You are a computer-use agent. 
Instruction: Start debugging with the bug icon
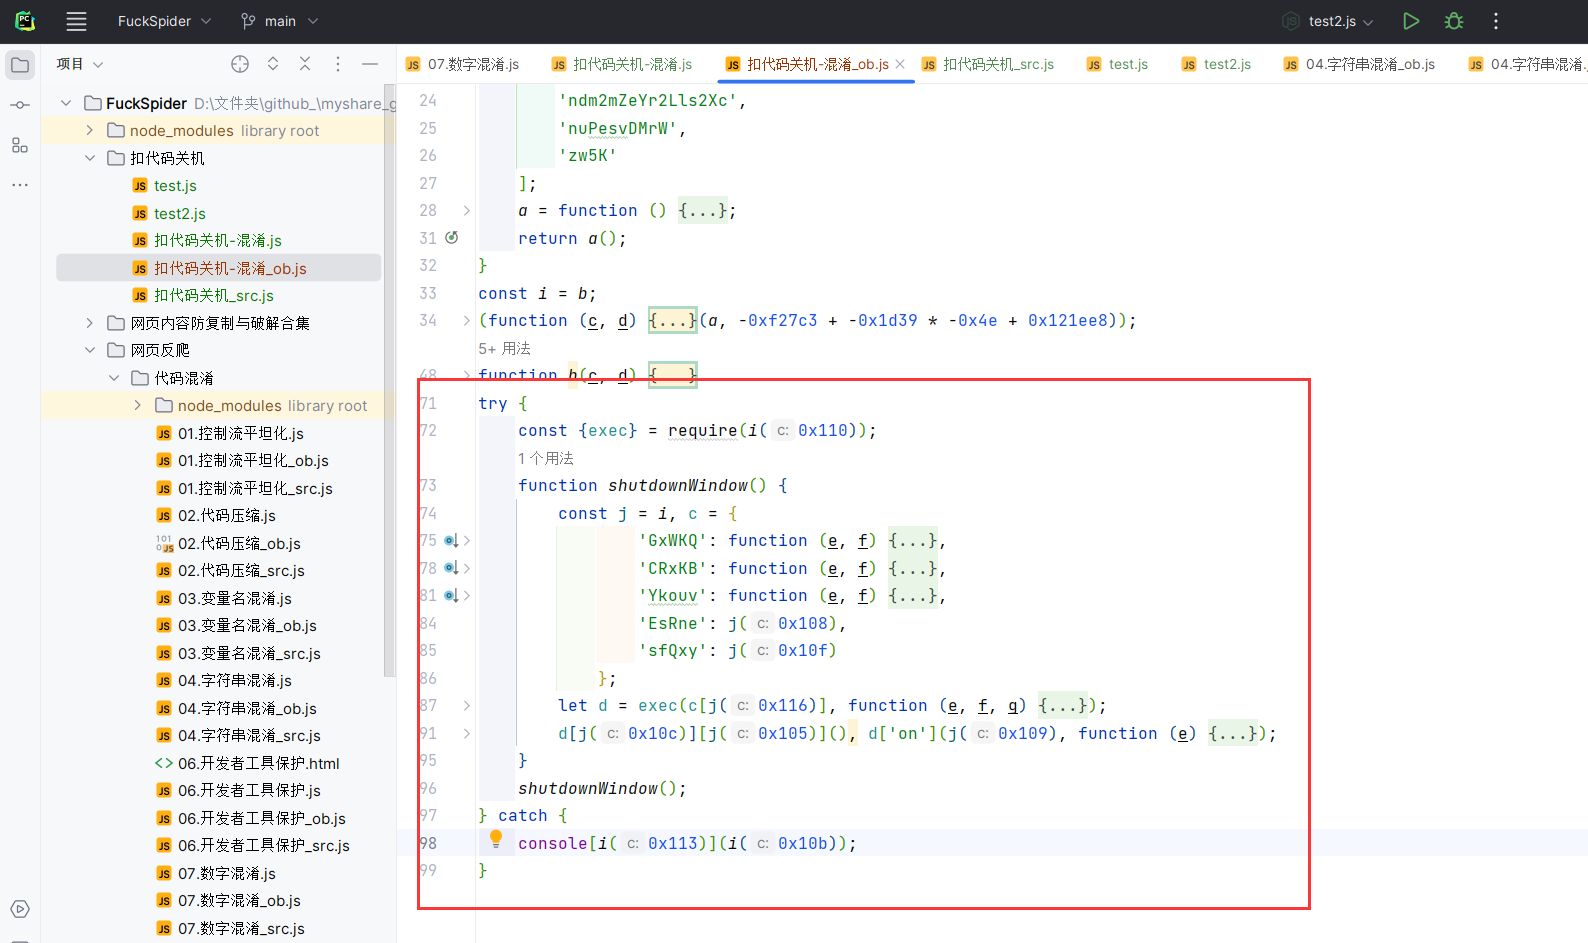pyautogui.click(x=1454, y=21)
